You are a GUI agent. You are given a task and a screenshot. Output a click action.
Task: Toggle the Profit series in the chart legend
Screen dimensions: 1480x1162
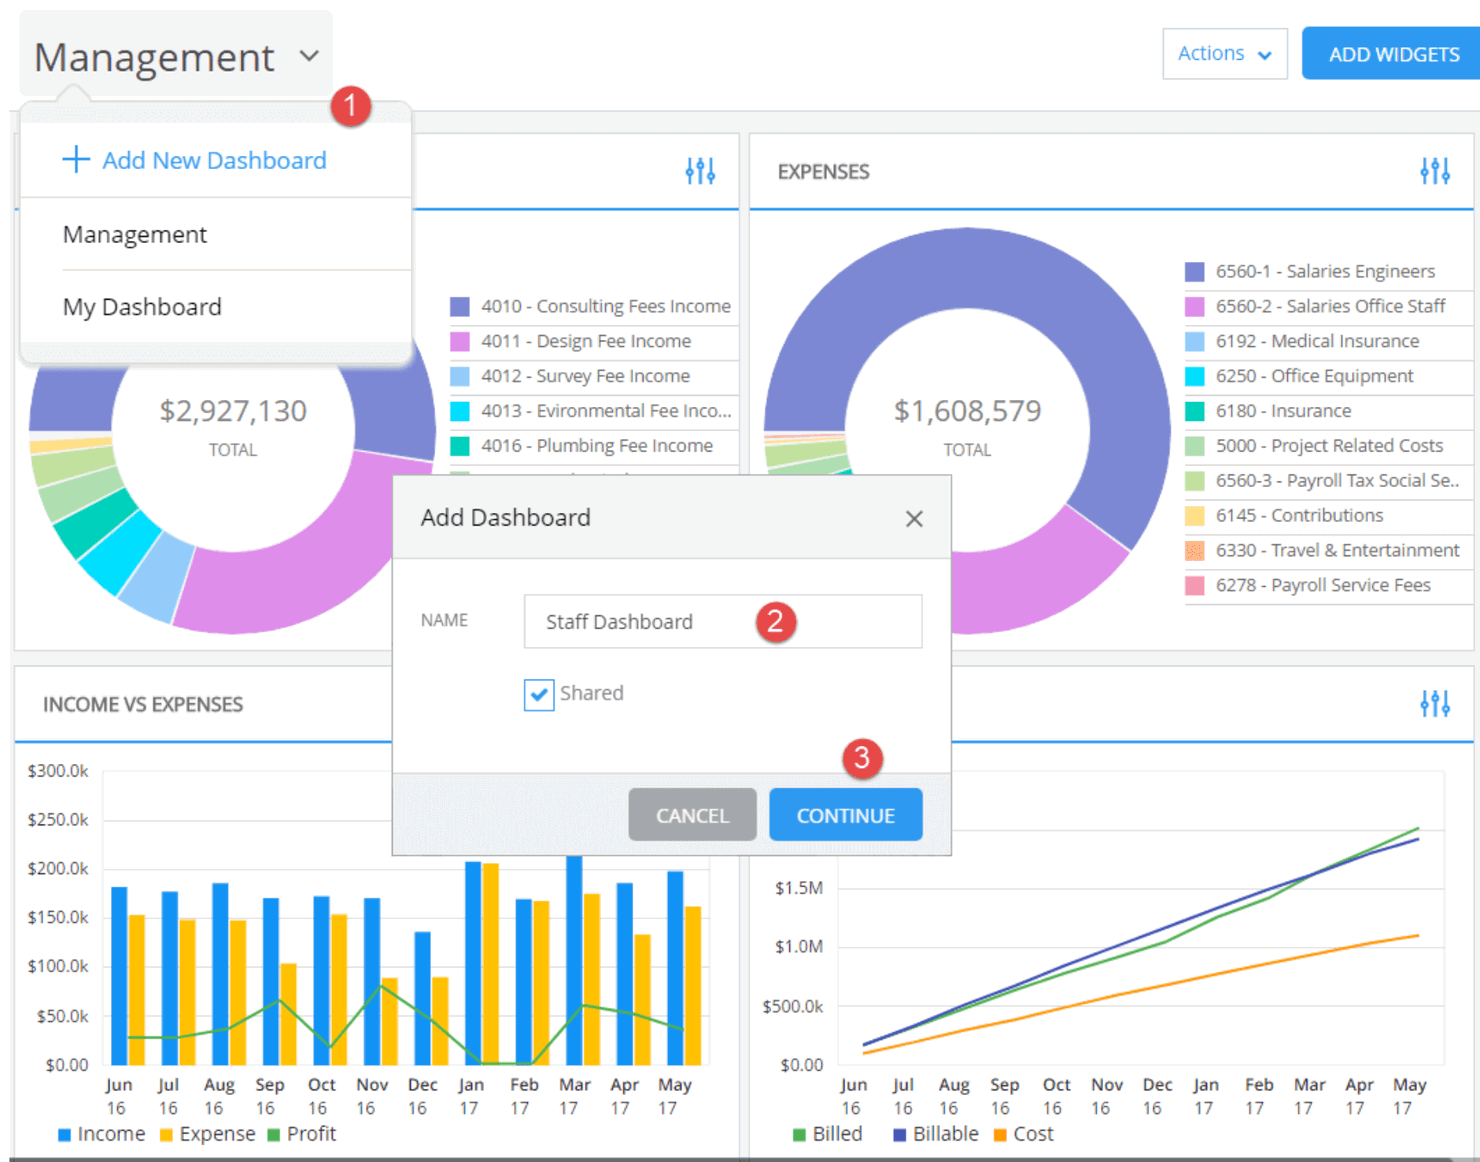pyautogui.click(x=302, y=1134)
